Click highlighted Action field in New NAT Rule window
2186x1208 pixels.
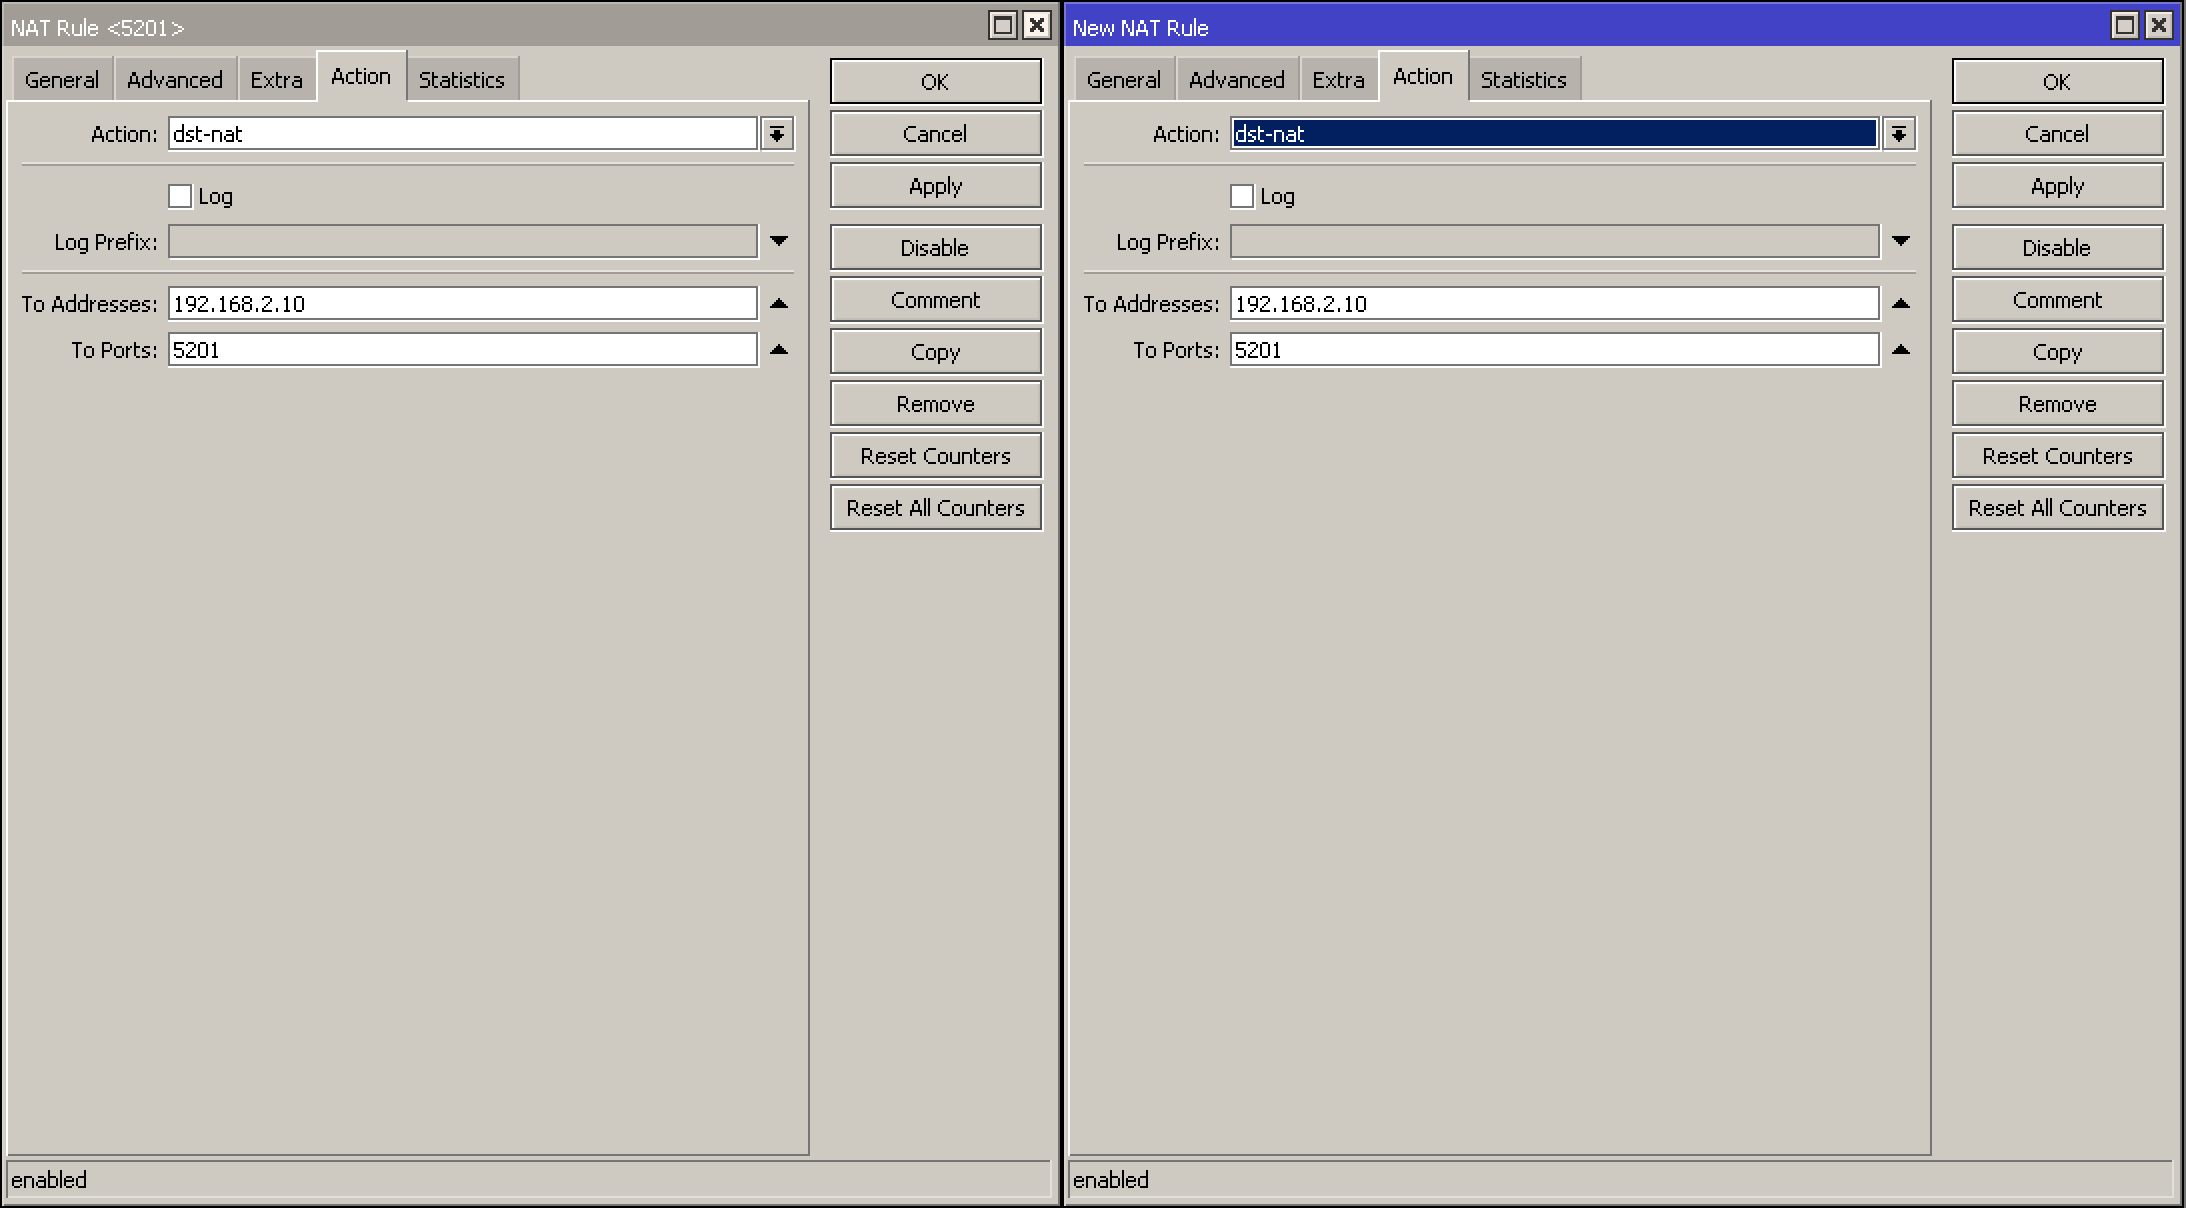(x=1555, y=134)
